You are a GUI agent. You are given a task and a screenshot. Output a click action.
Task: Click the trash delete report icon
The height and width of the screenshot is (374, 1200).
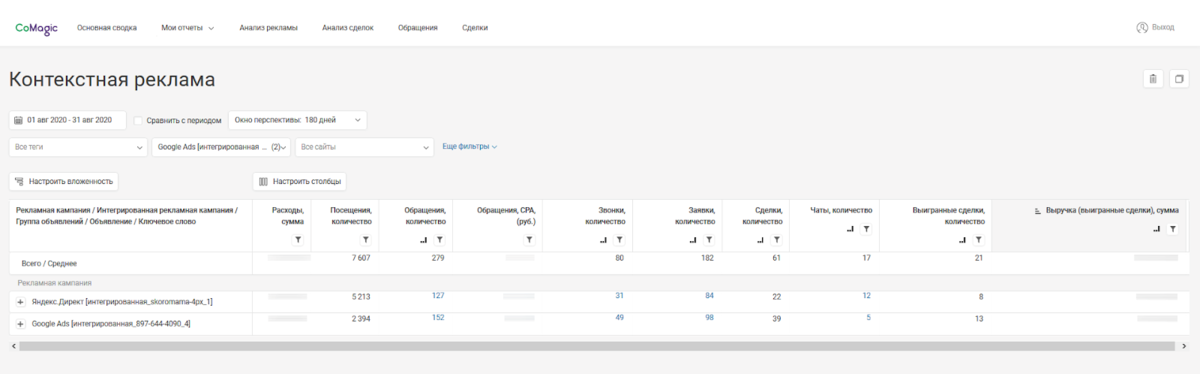click(x=1152, y=79)
